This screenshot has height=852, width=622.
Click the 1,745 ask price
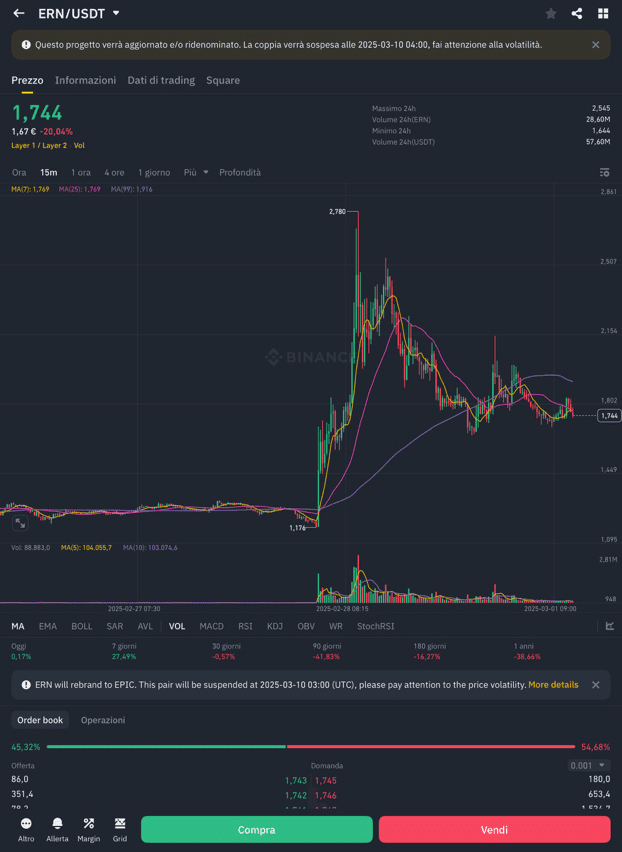pos(325,780)
